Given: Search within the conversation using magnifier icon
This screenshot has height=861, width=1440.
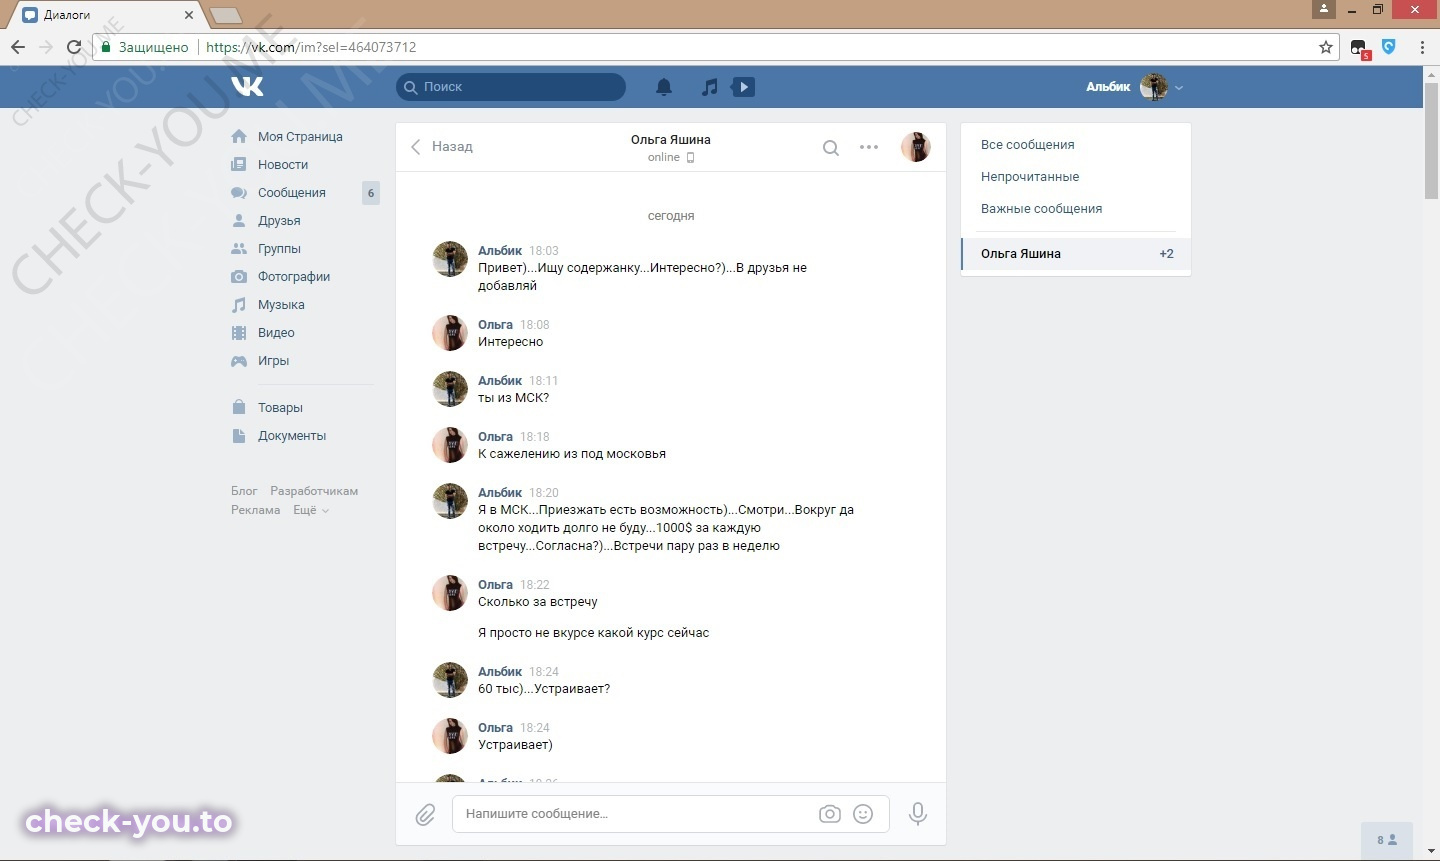Looking at the screenshot, I should point(830,148).
